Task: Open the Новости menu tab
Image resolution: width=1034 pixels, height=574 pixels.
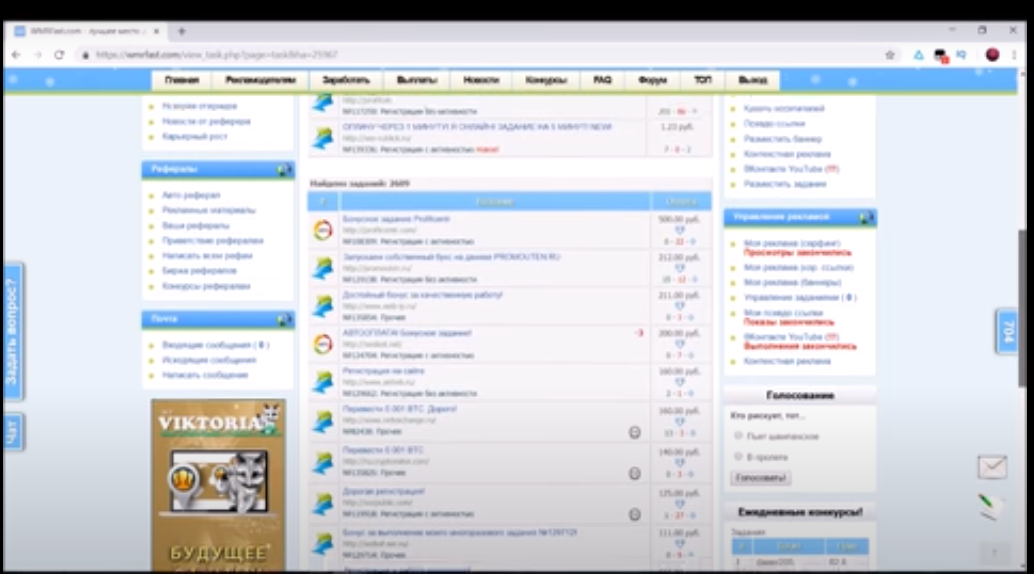Action: (481, 80)
